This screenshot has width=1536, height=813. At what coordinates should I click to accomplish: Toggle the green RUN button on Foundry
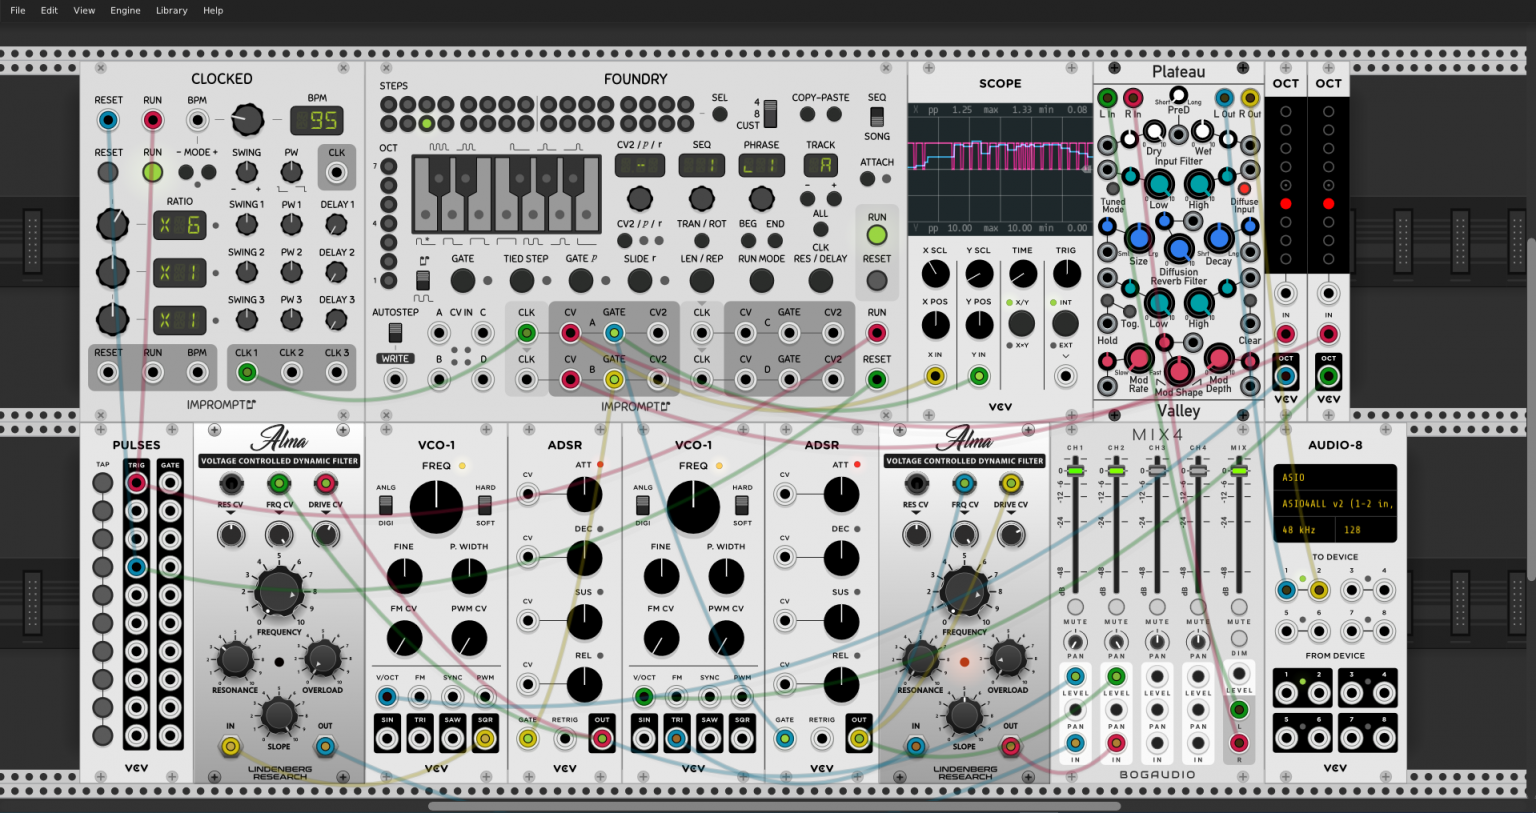(877, 235)
